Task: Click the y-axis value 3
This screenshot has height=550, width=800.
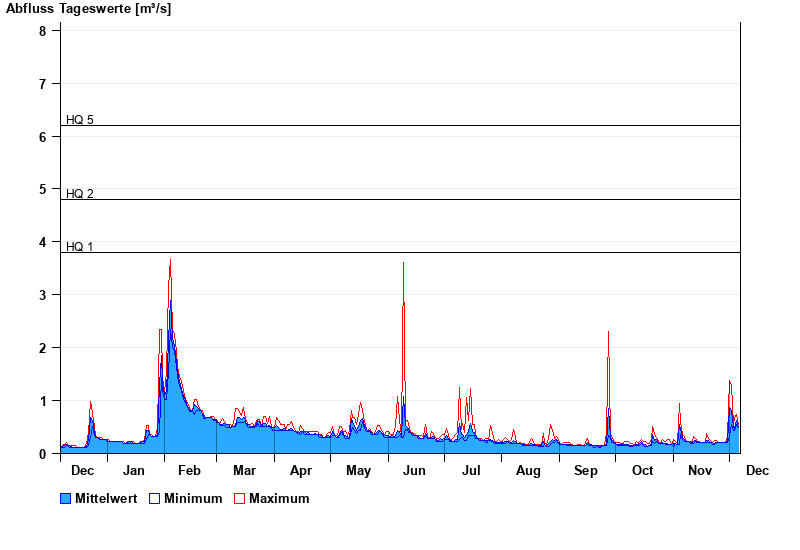Action: (x=43, y=295)
